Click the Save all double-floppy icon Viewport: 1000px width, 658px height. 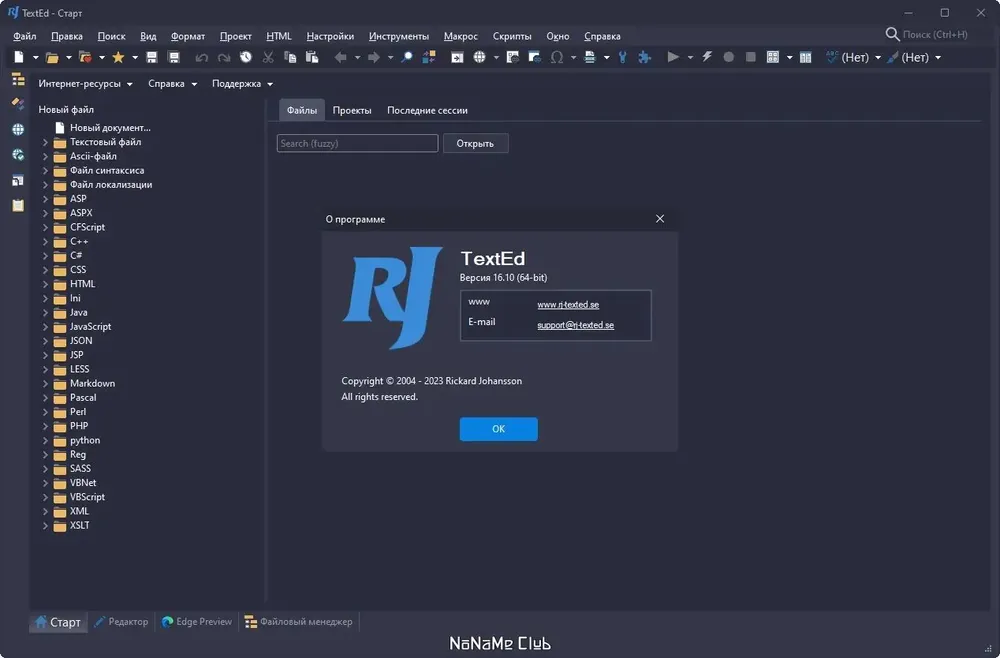click(173, 57)
